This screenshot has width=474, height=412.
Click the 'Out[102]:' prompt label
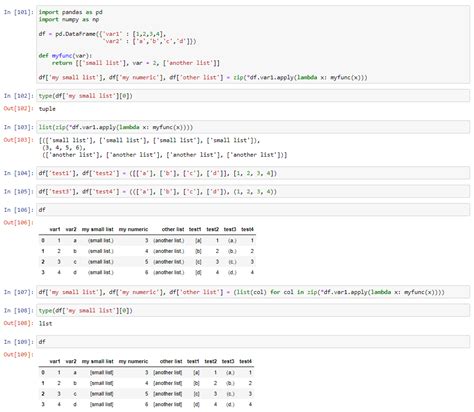(x=19, y=109)
